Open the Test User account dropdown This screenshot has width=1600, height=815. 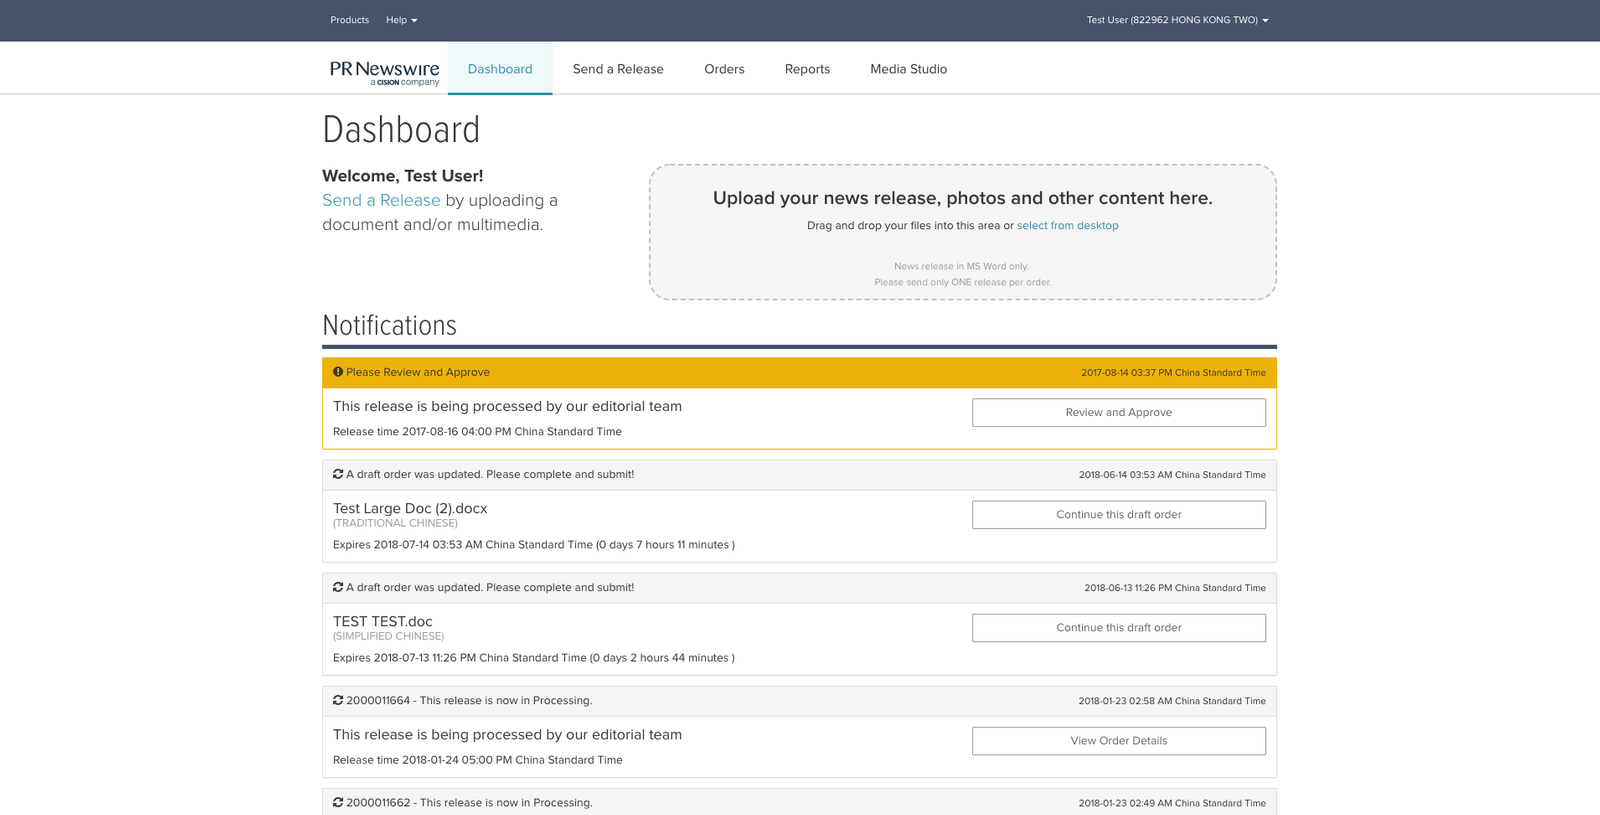[1177, 20]
